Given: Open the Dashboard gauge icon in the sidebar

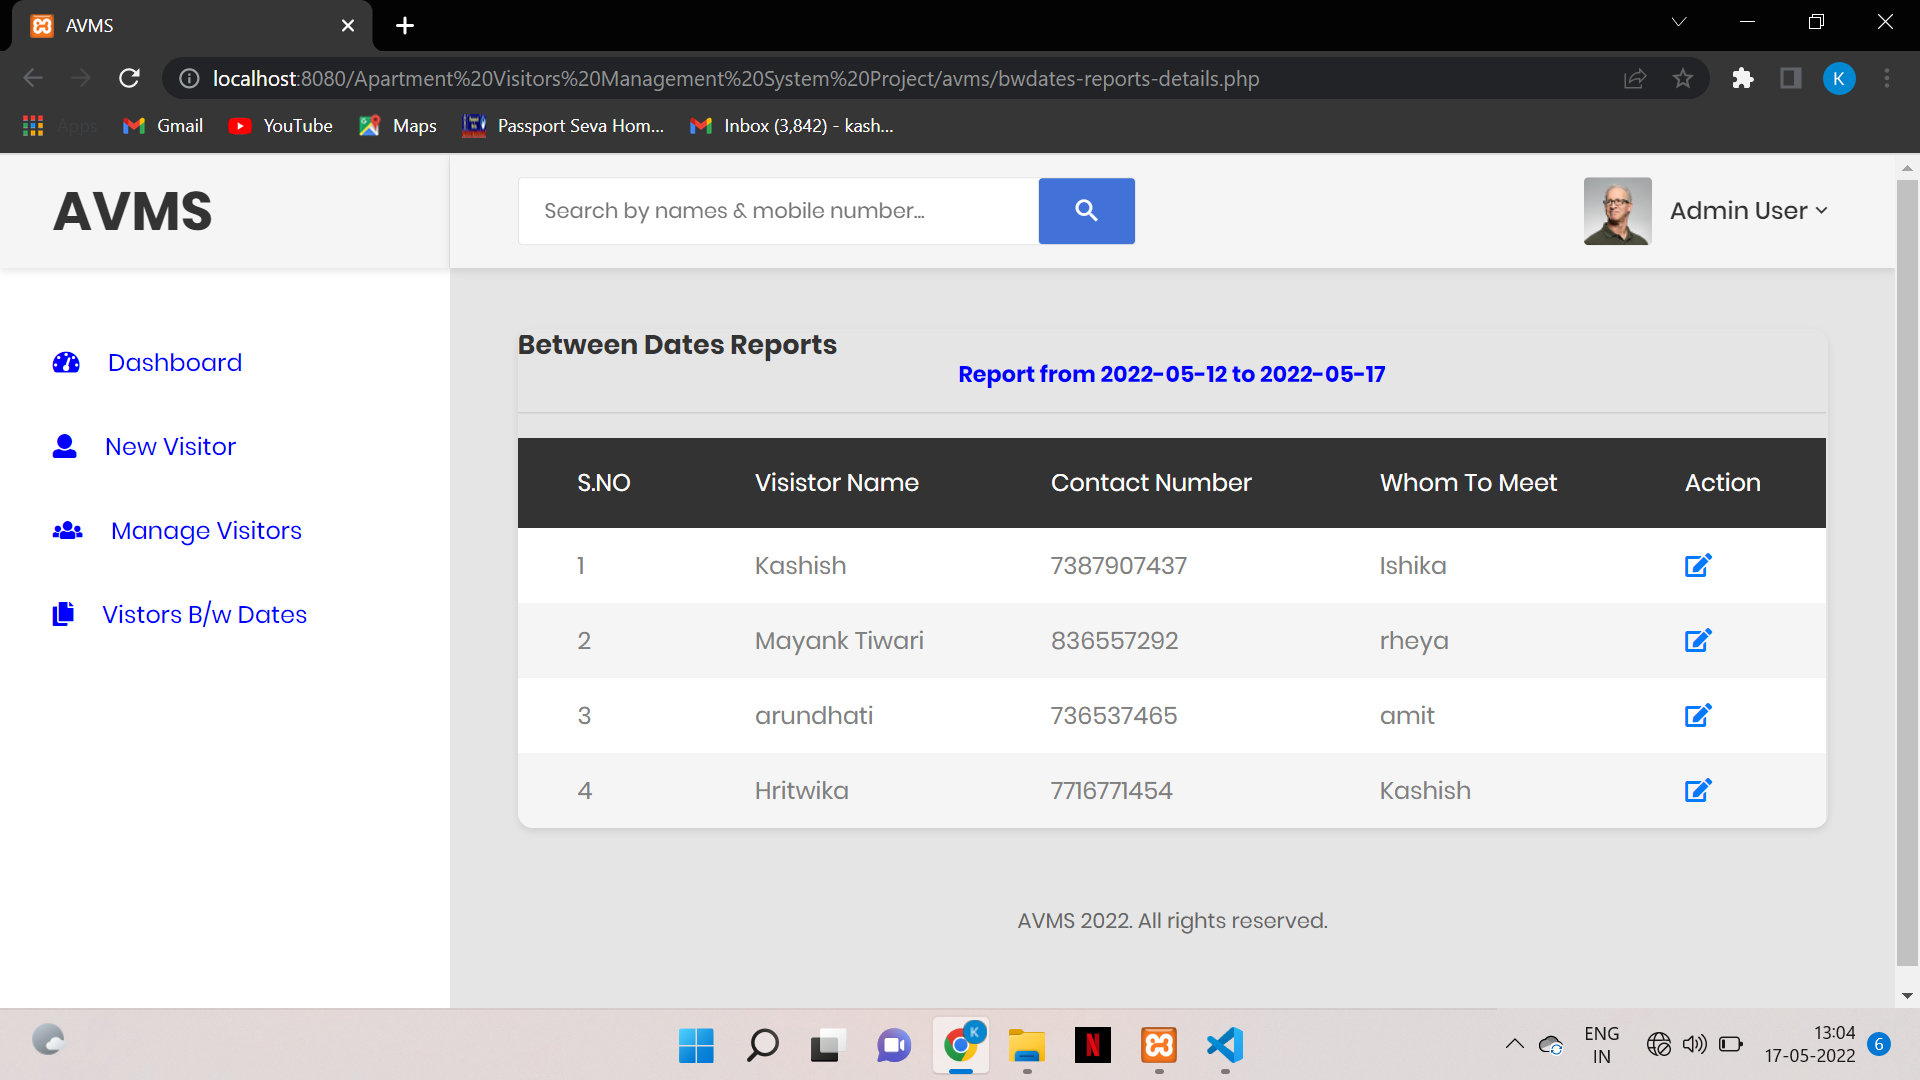Looking at the screenshot, I should (x=66, y=362).
